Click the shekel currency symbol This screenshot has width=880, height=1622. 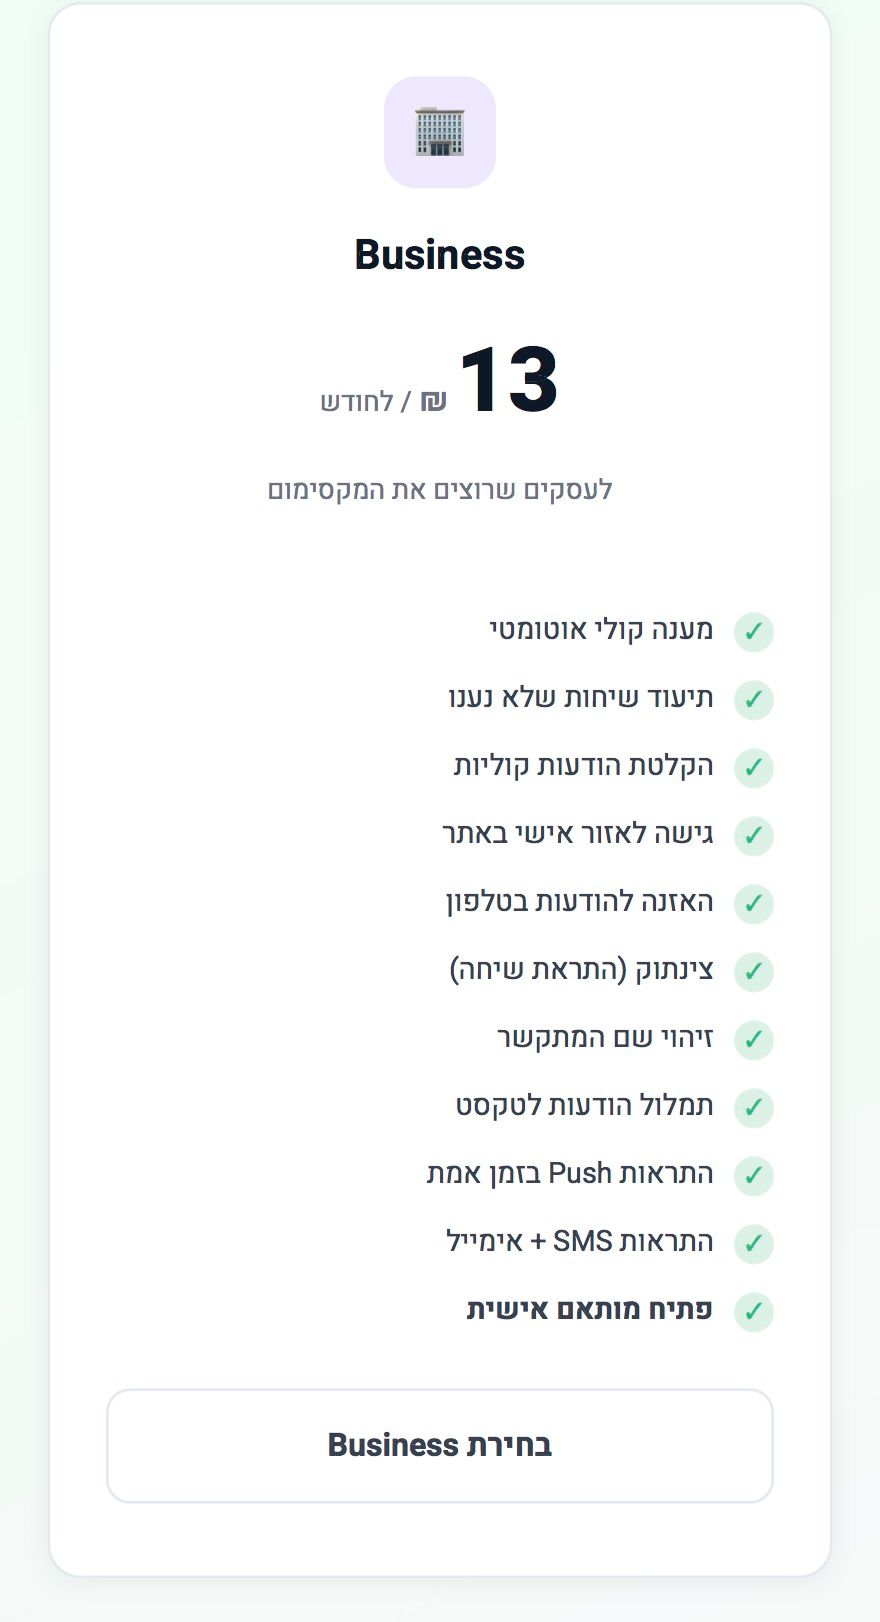[x=433, y=402]
